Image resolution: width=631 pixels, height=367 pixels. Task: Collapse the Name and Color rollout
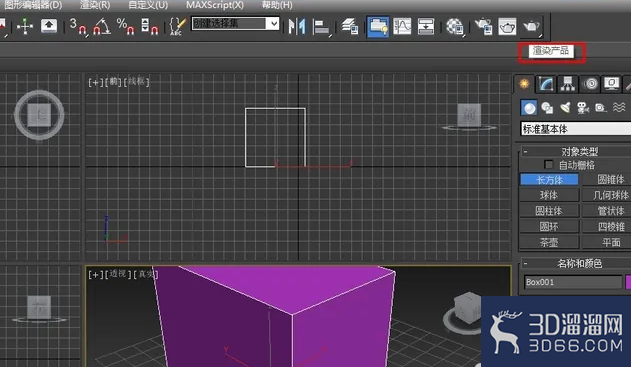pyautogui.click(x=525, y=264)
